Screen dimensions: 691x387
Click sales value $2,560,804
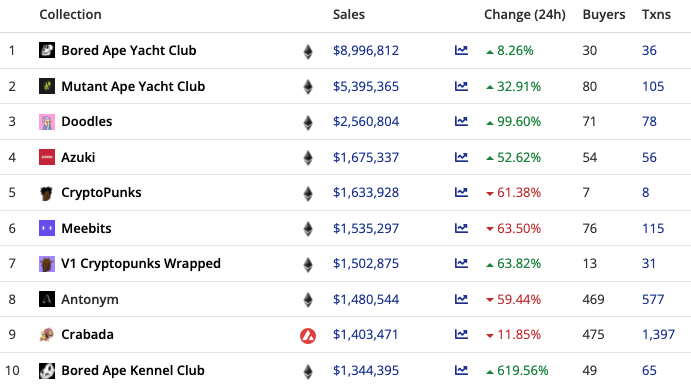(366, 121)
